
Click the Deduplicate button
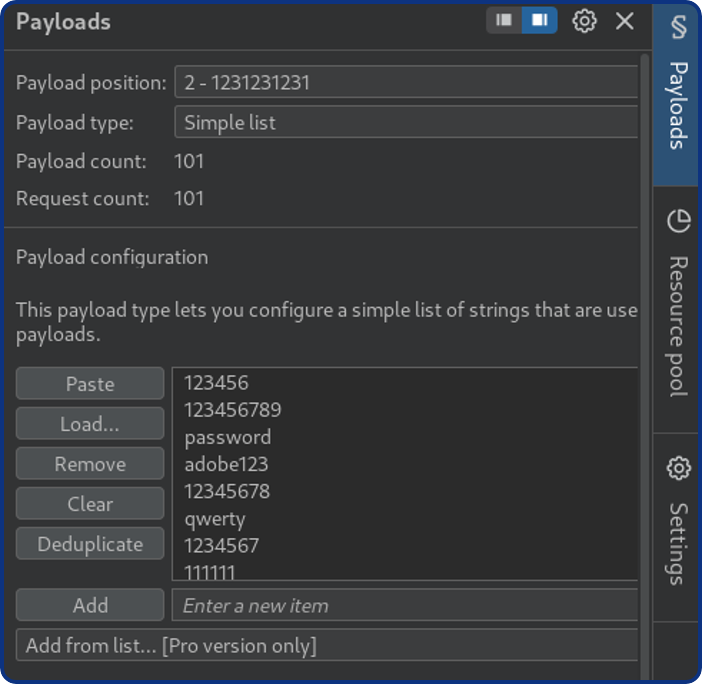[90, 543]
